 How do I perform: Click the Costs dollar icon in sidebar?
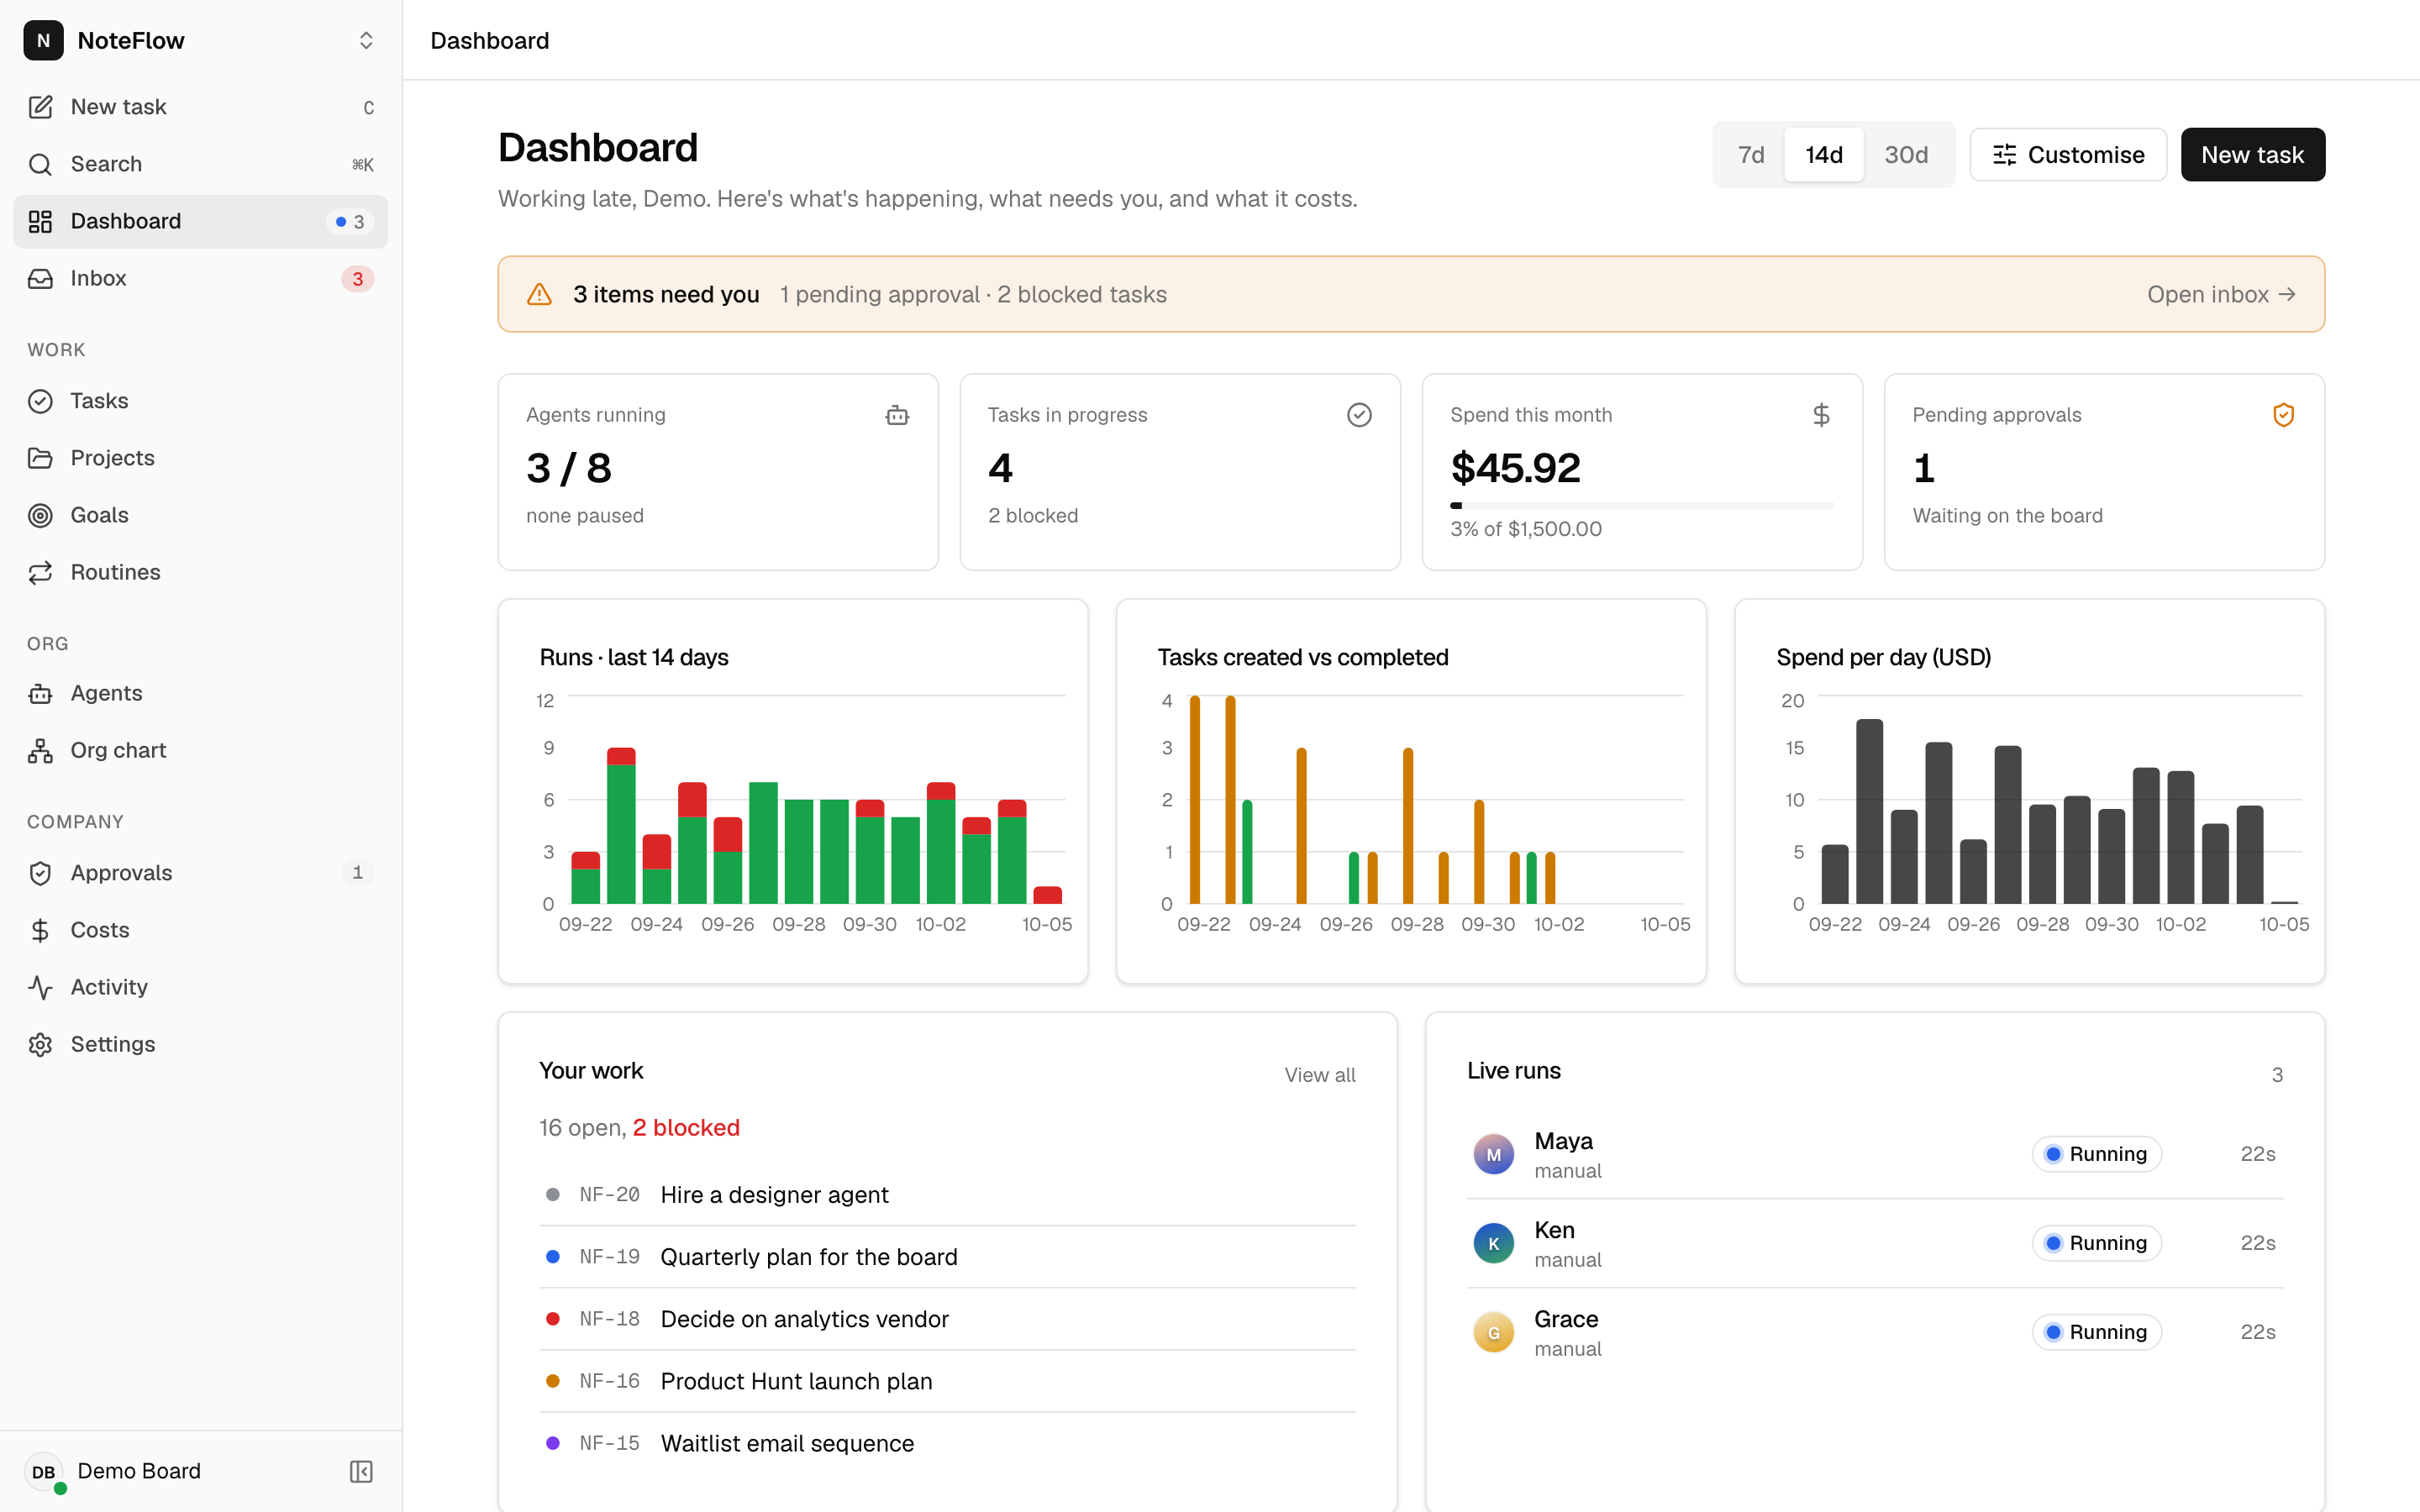pos(40,930)
